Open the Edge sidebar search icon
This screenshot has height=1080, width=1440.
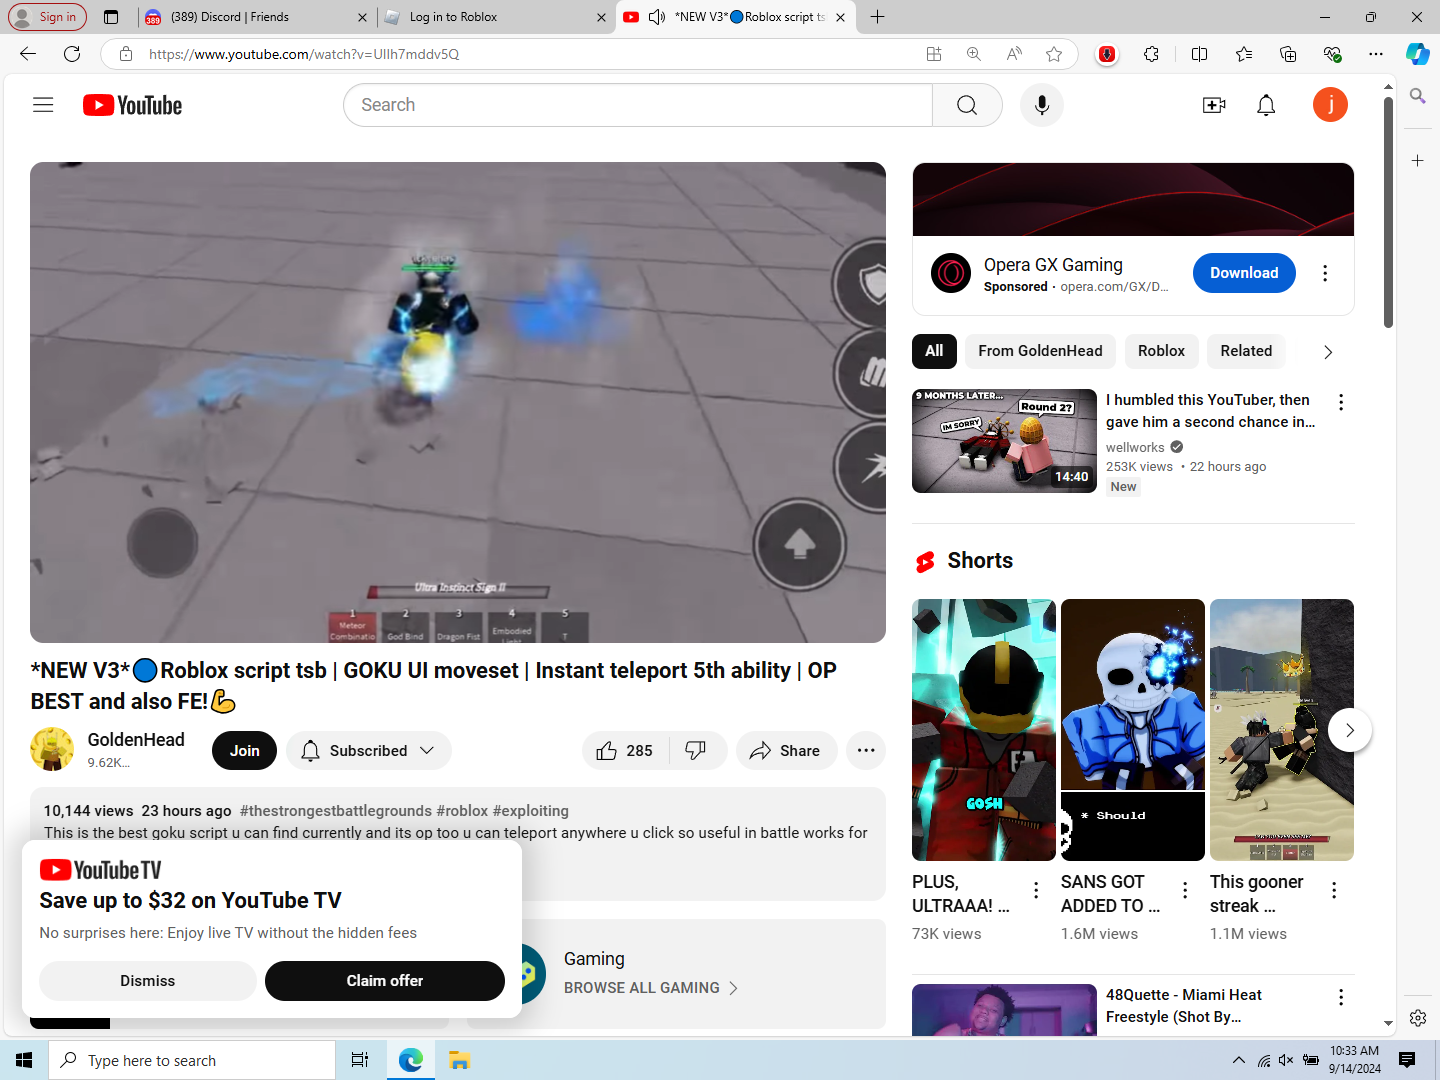click(1418, 96)
